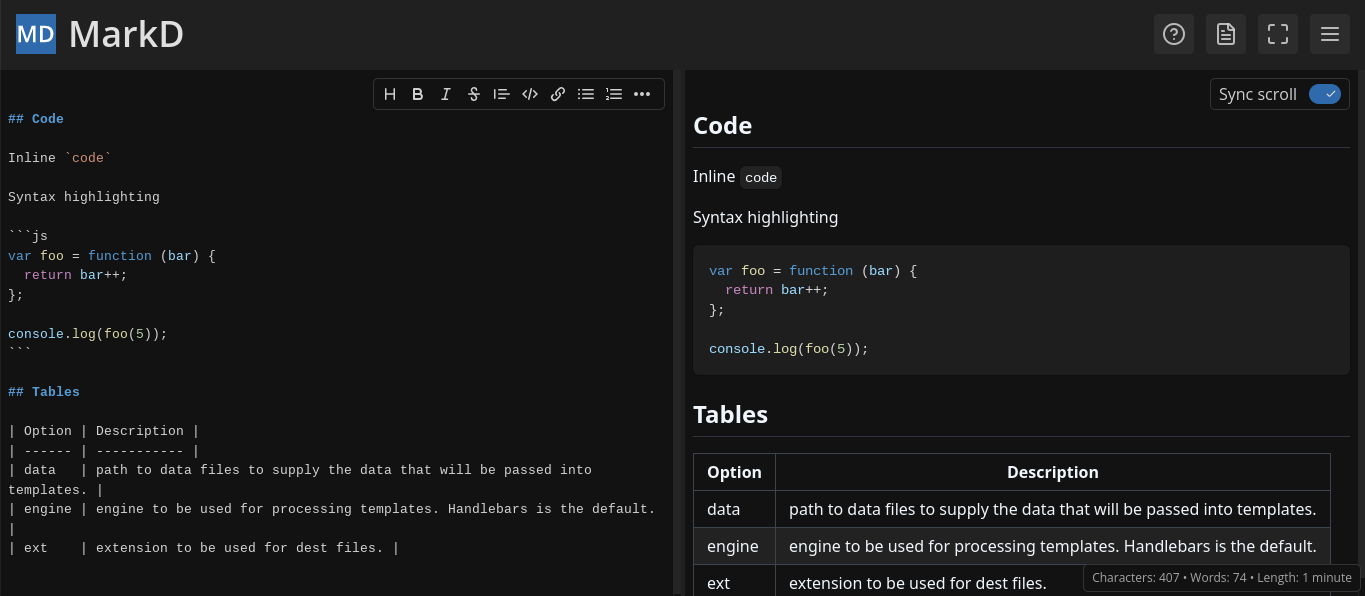Apply italic formatting
The width and height of the screenshot is (1365, 596).
pos(446,94)
